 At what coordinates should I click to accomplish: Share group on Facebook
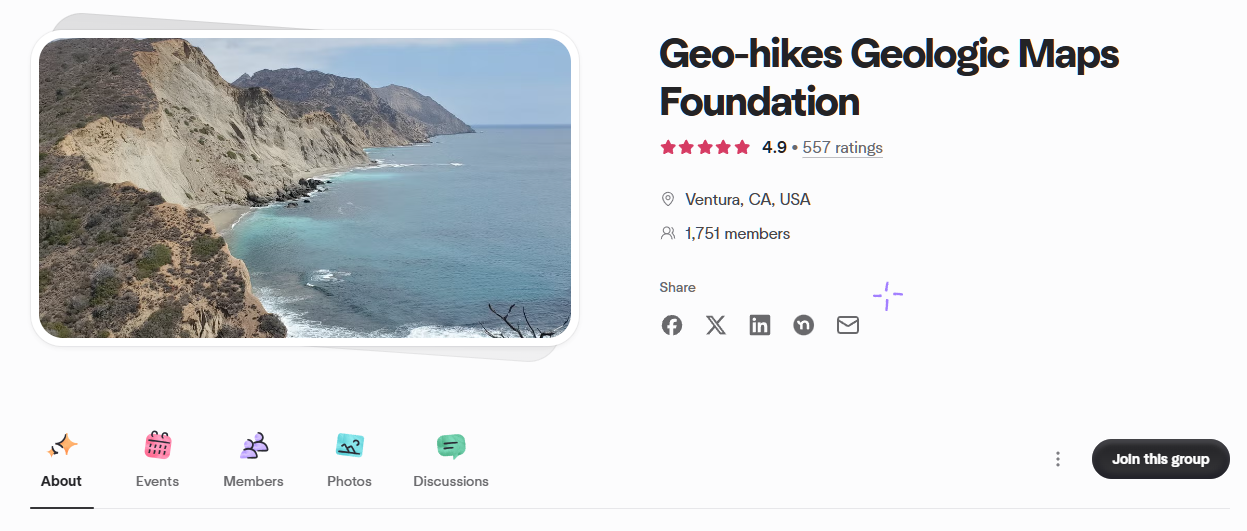coord(672,325)
